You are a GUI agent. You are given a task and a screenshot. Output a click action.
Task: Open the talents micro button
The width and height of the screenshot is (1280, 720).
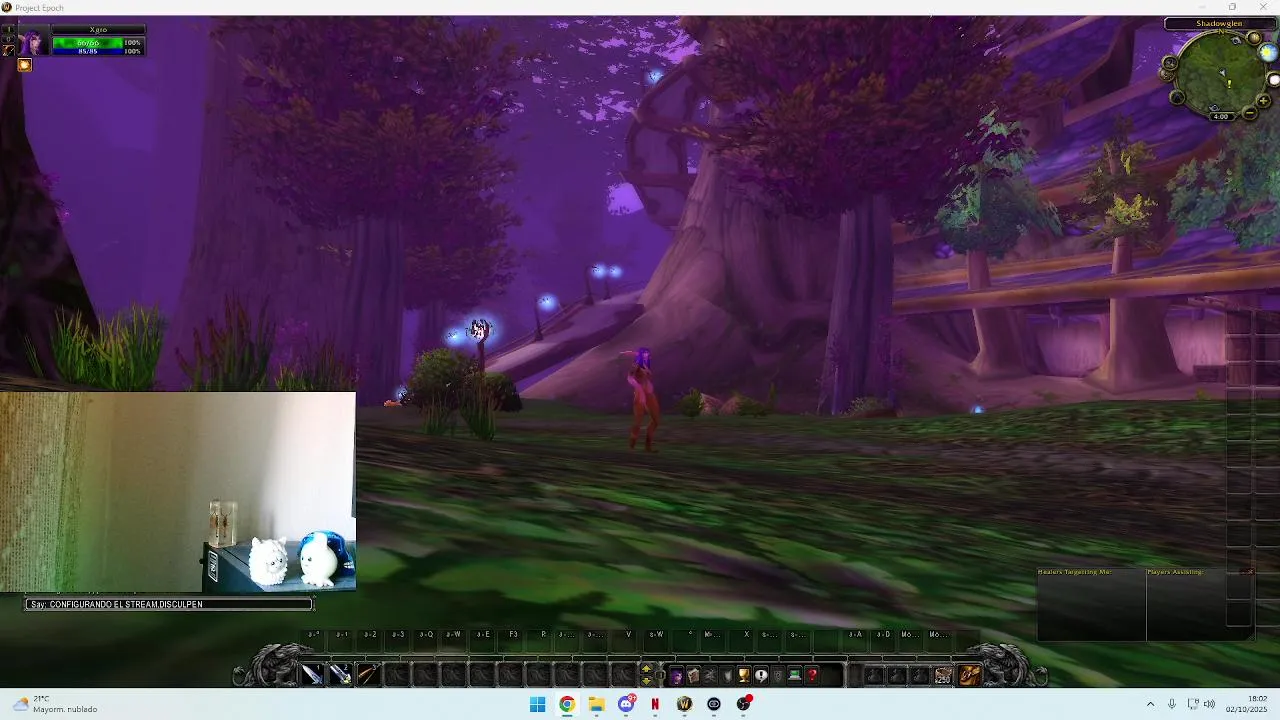(x=709, y=676)
